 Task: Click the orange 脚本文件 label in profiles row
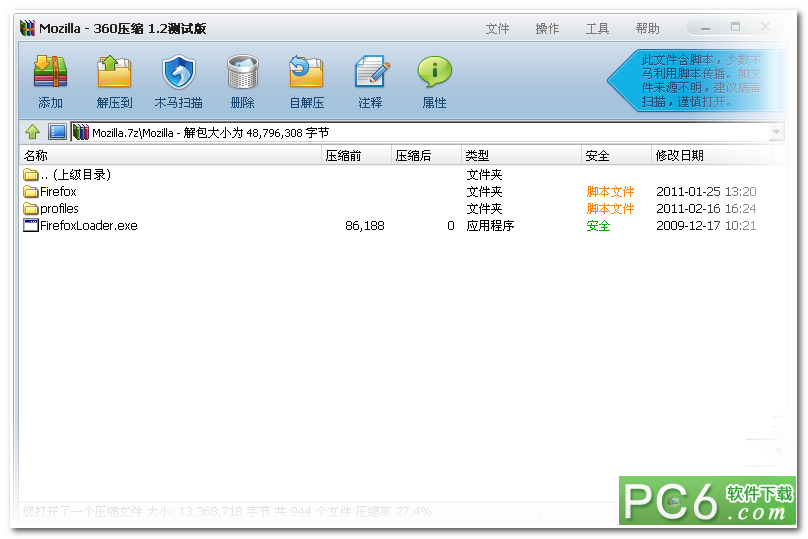(610, 209)
